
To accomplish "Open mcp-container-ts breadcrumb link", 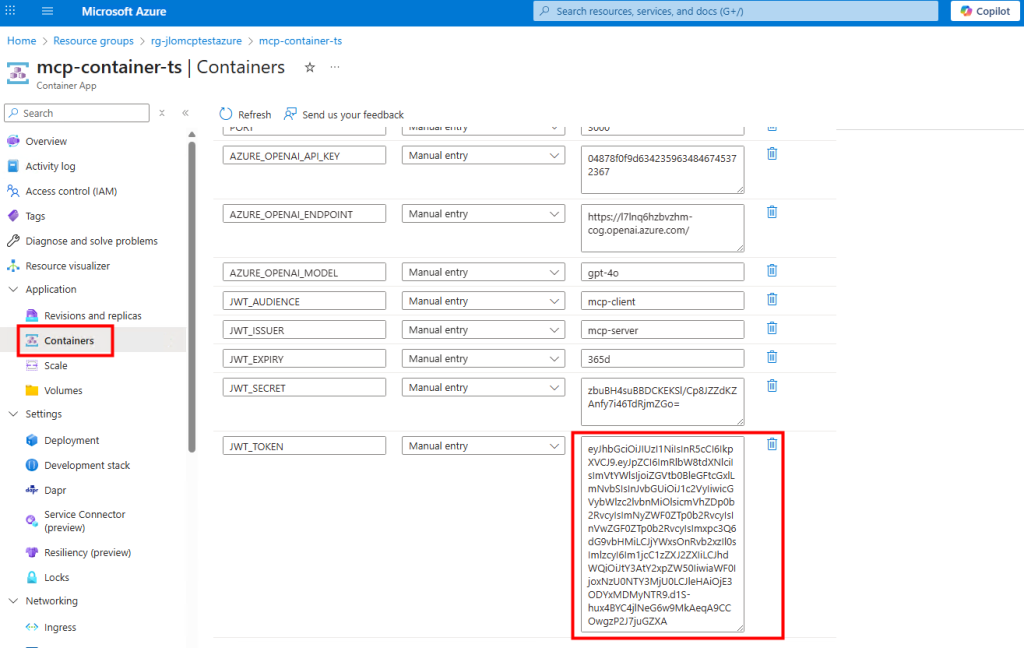I will point(300,40).
